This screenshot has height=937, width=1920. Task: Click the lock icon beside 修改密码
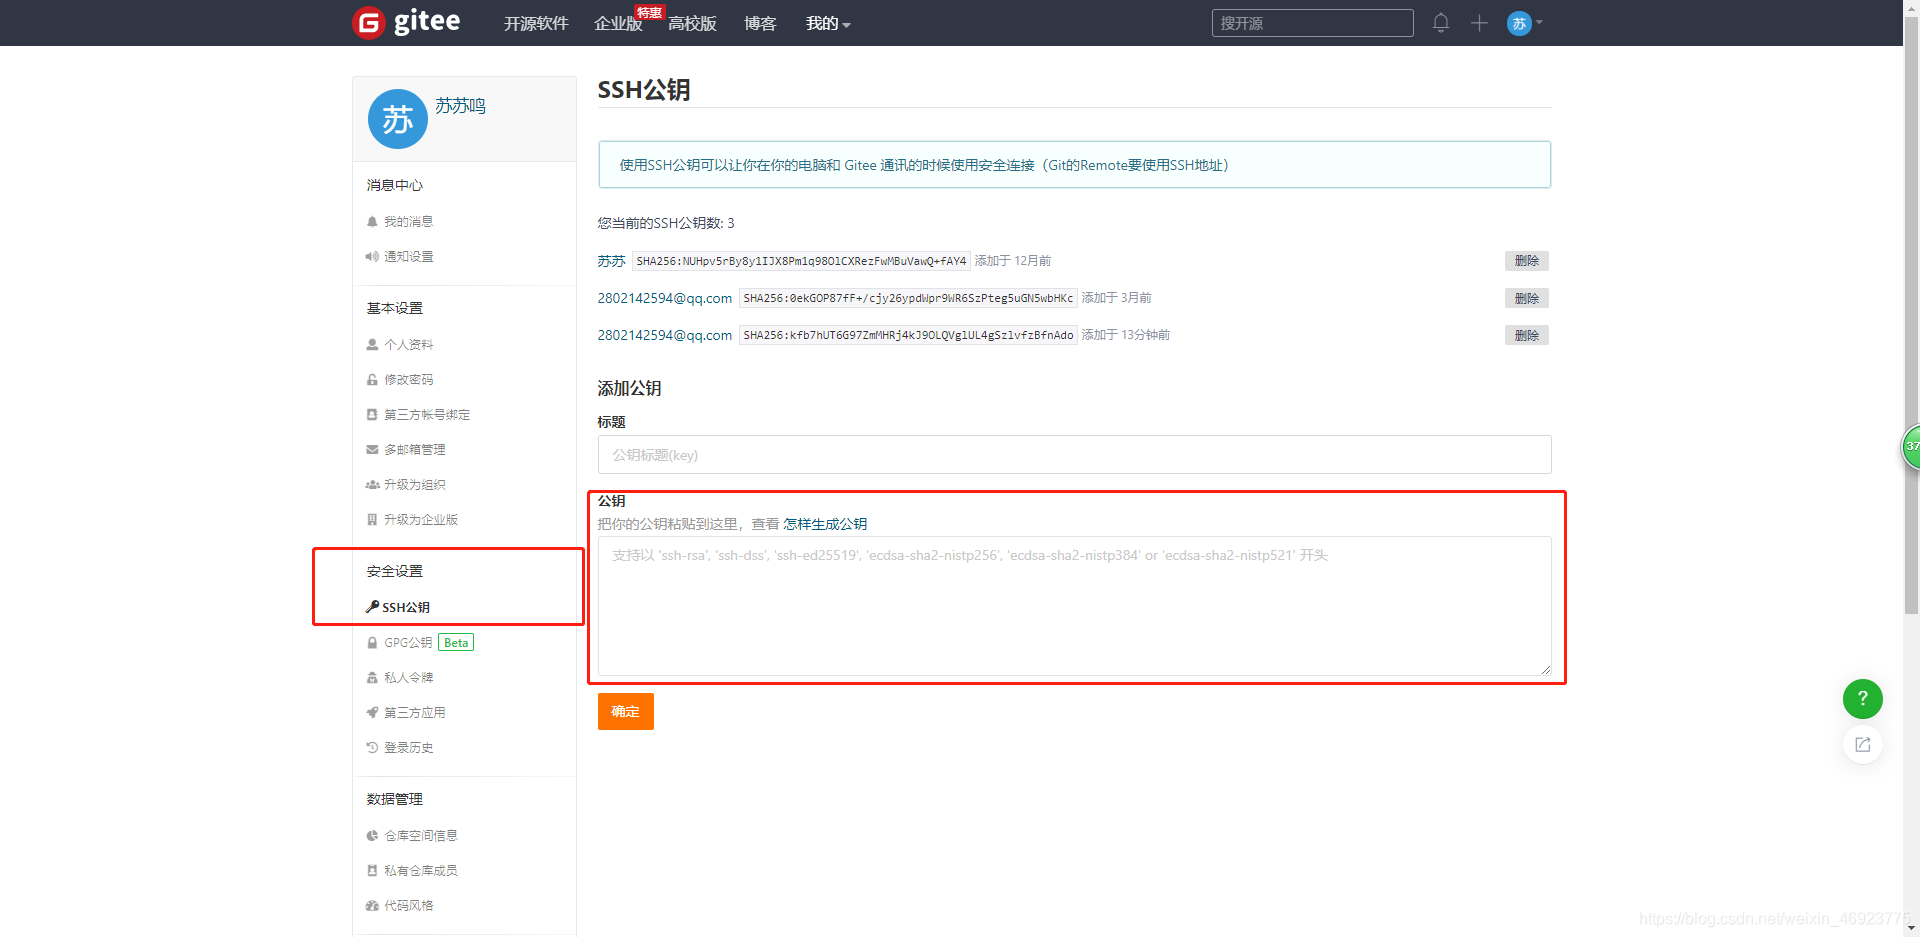tap(372, 379)
